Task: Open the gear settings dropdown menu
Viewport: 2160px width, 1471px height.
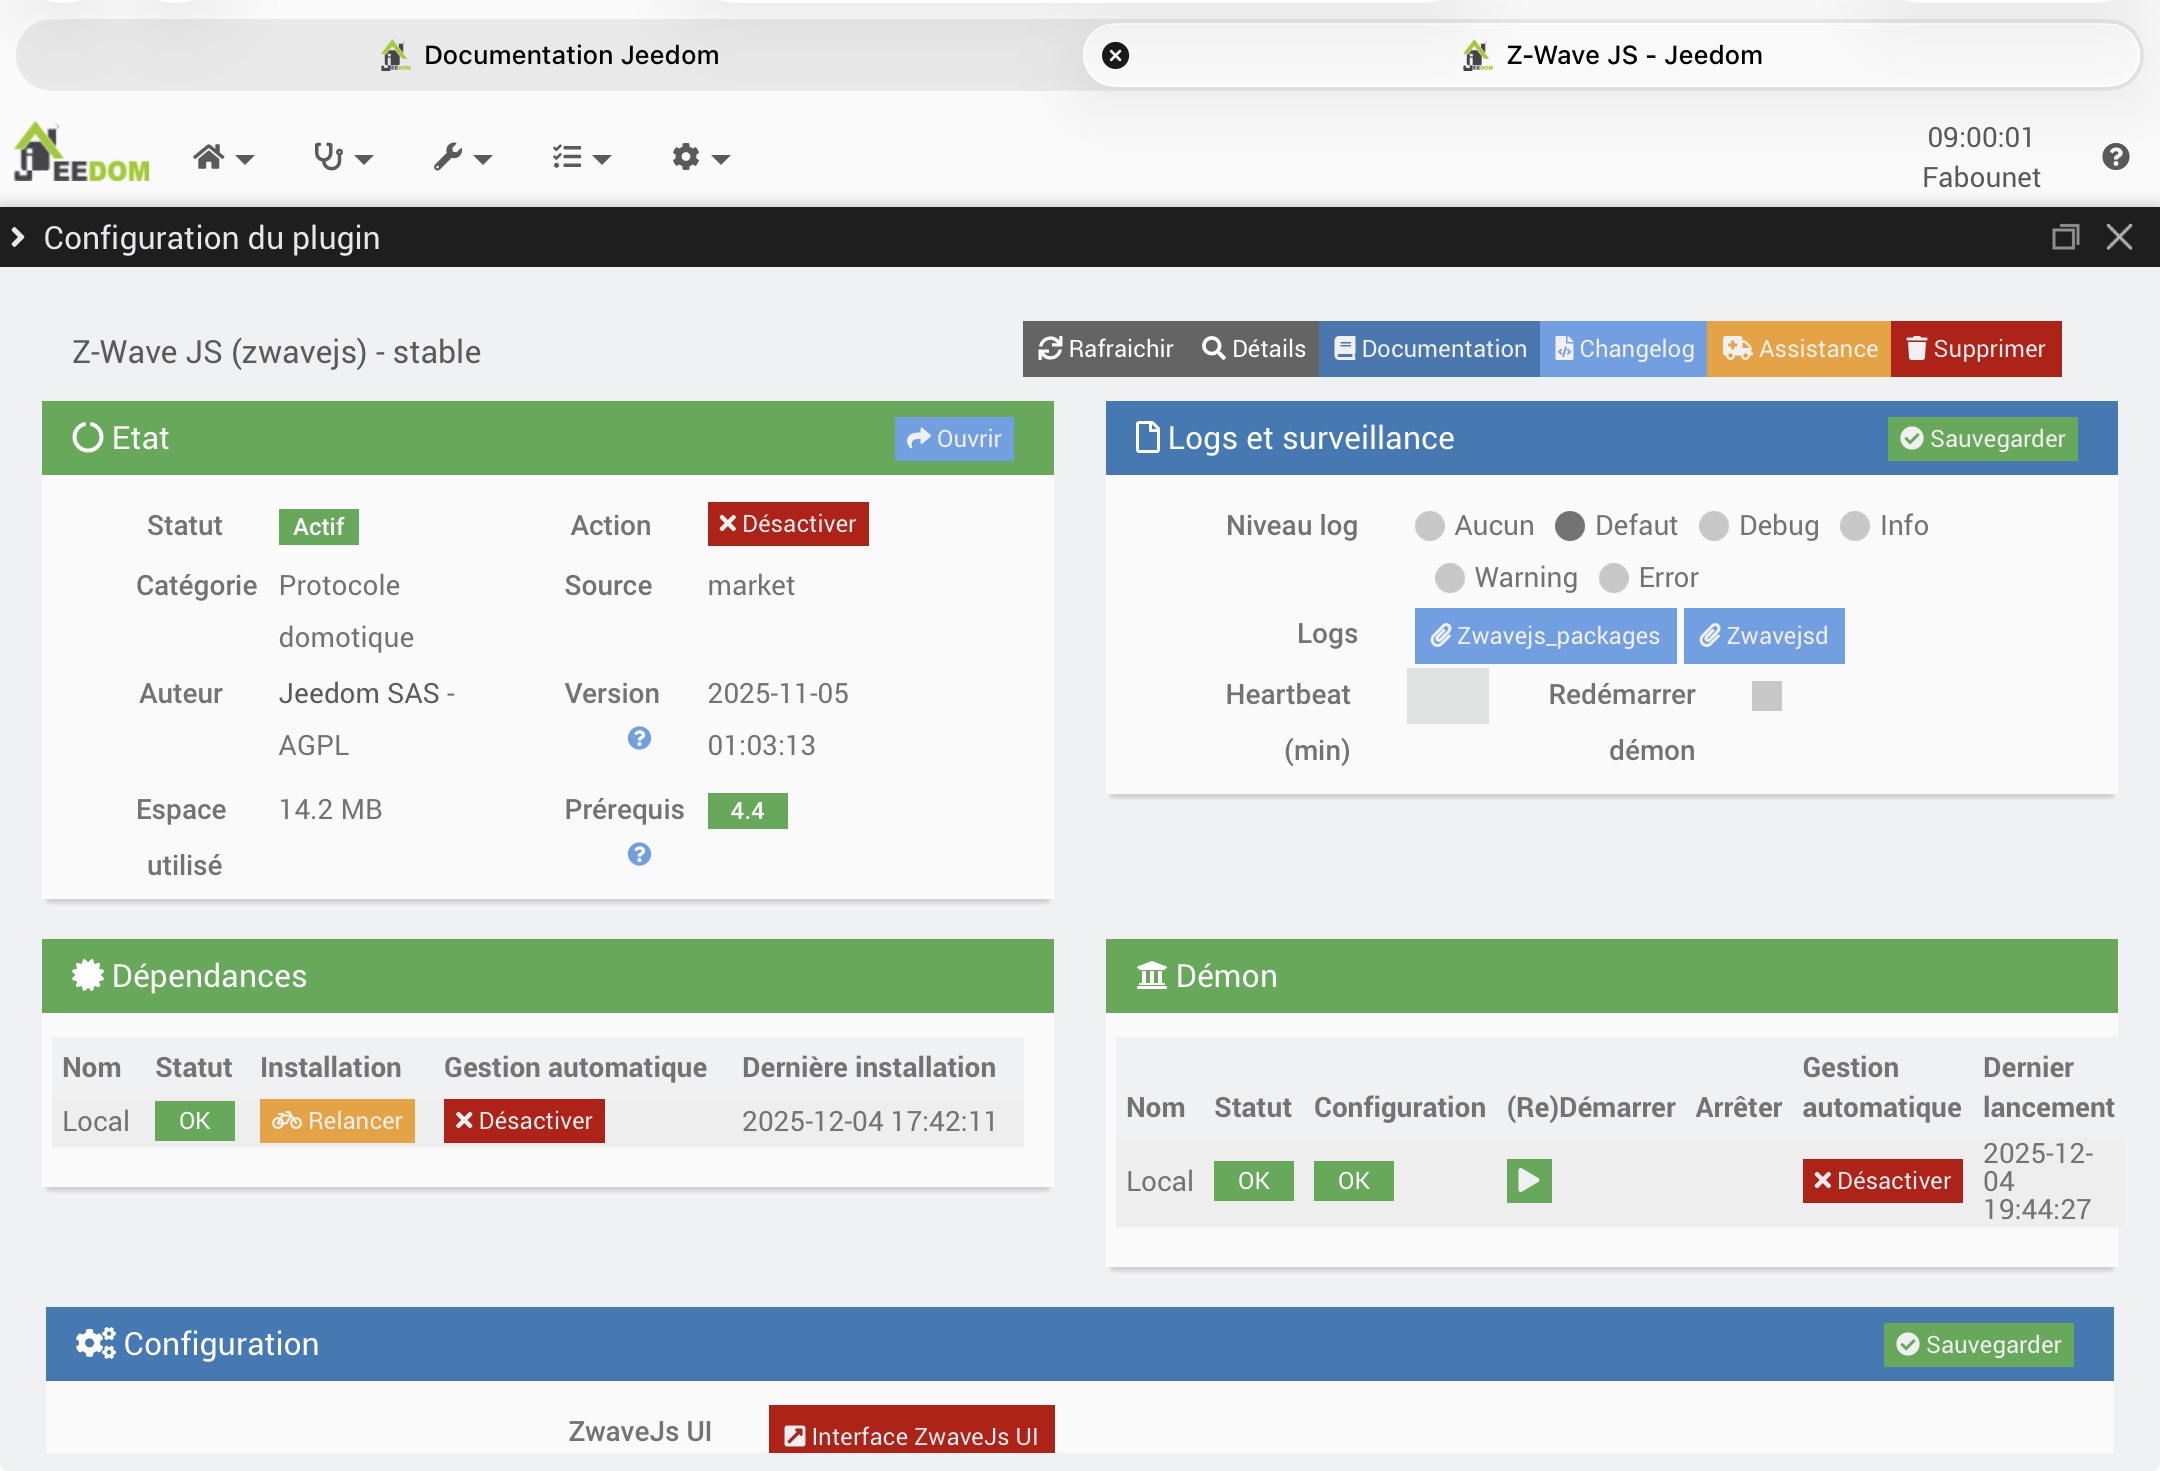Action: pos(700,157)
